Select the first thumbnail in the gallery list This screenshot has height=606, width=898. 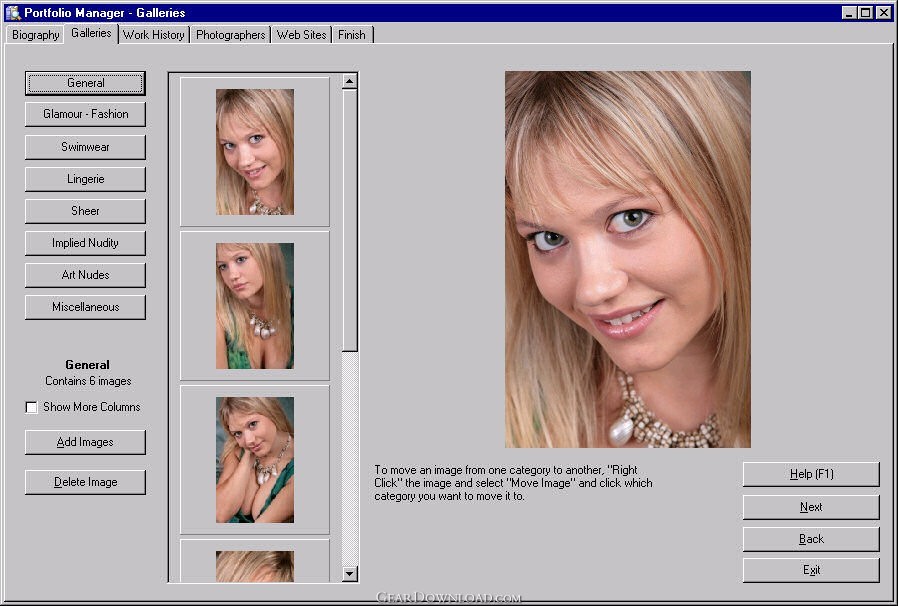[255, 152]
